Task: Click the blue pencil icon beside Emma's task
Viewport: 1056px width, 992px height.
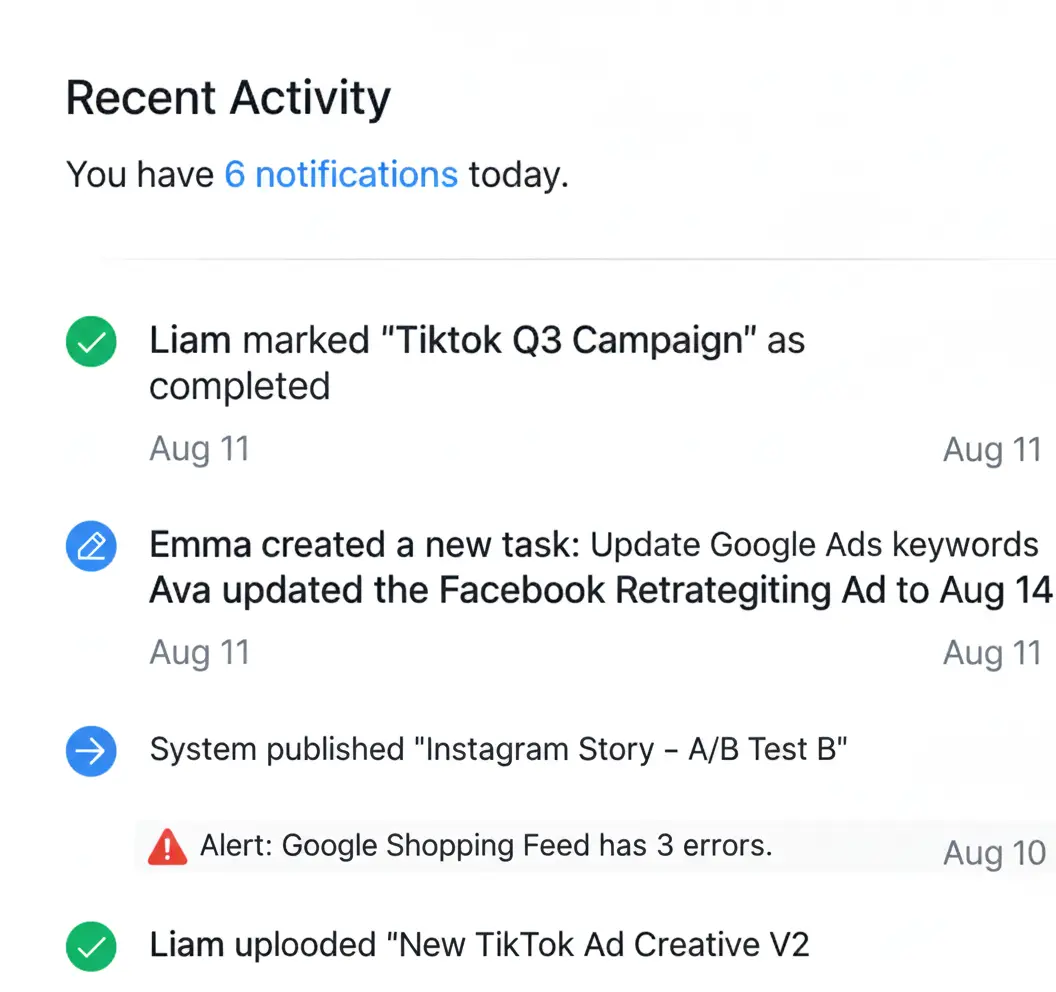Action: click(91, 546)
